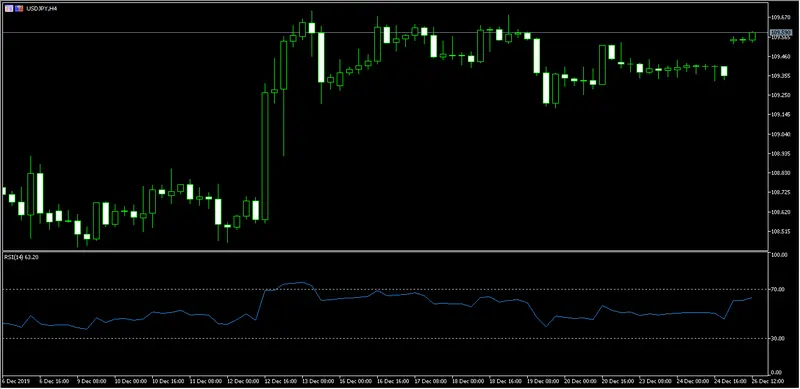Select the RSI 30.00 level label
This screenshot has width=800, height=389.
pyautogui.click(x=777, y=338)
